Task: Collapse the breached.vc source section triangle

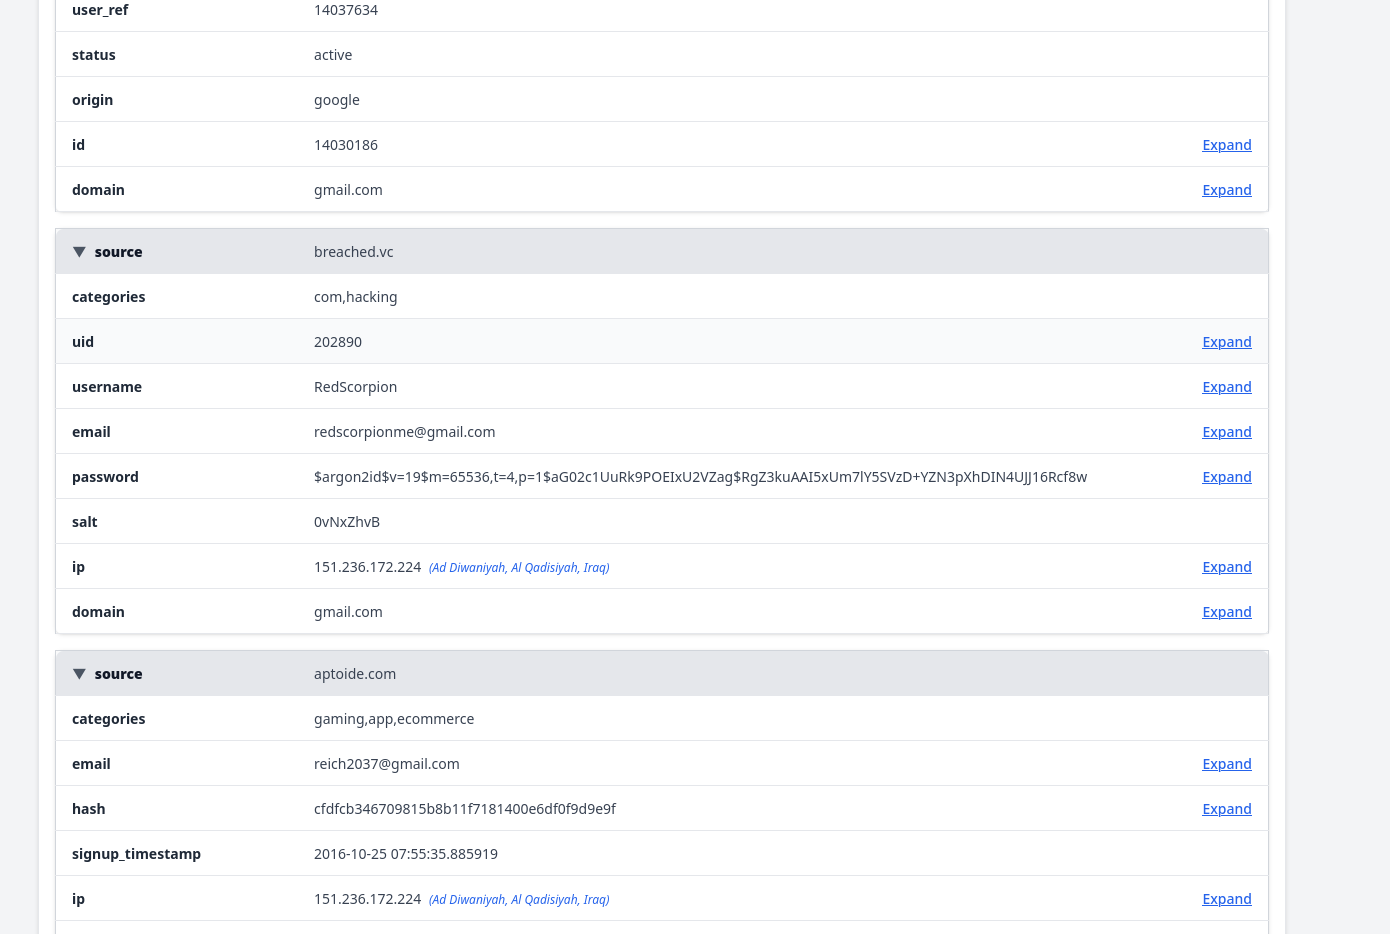Action: pyautogui.click(x=79, y=252)
